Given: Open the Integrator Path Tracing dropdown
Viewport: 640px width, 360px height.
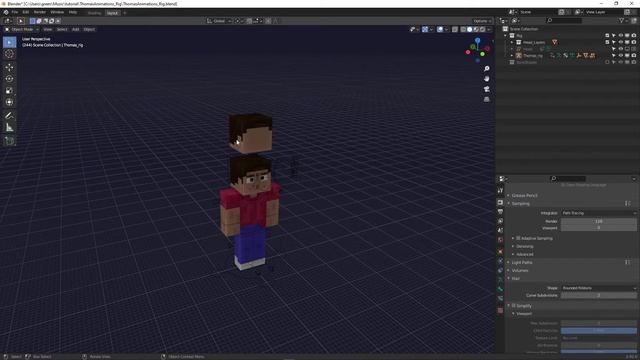Looking at the screenshot, I should point(598,213).
